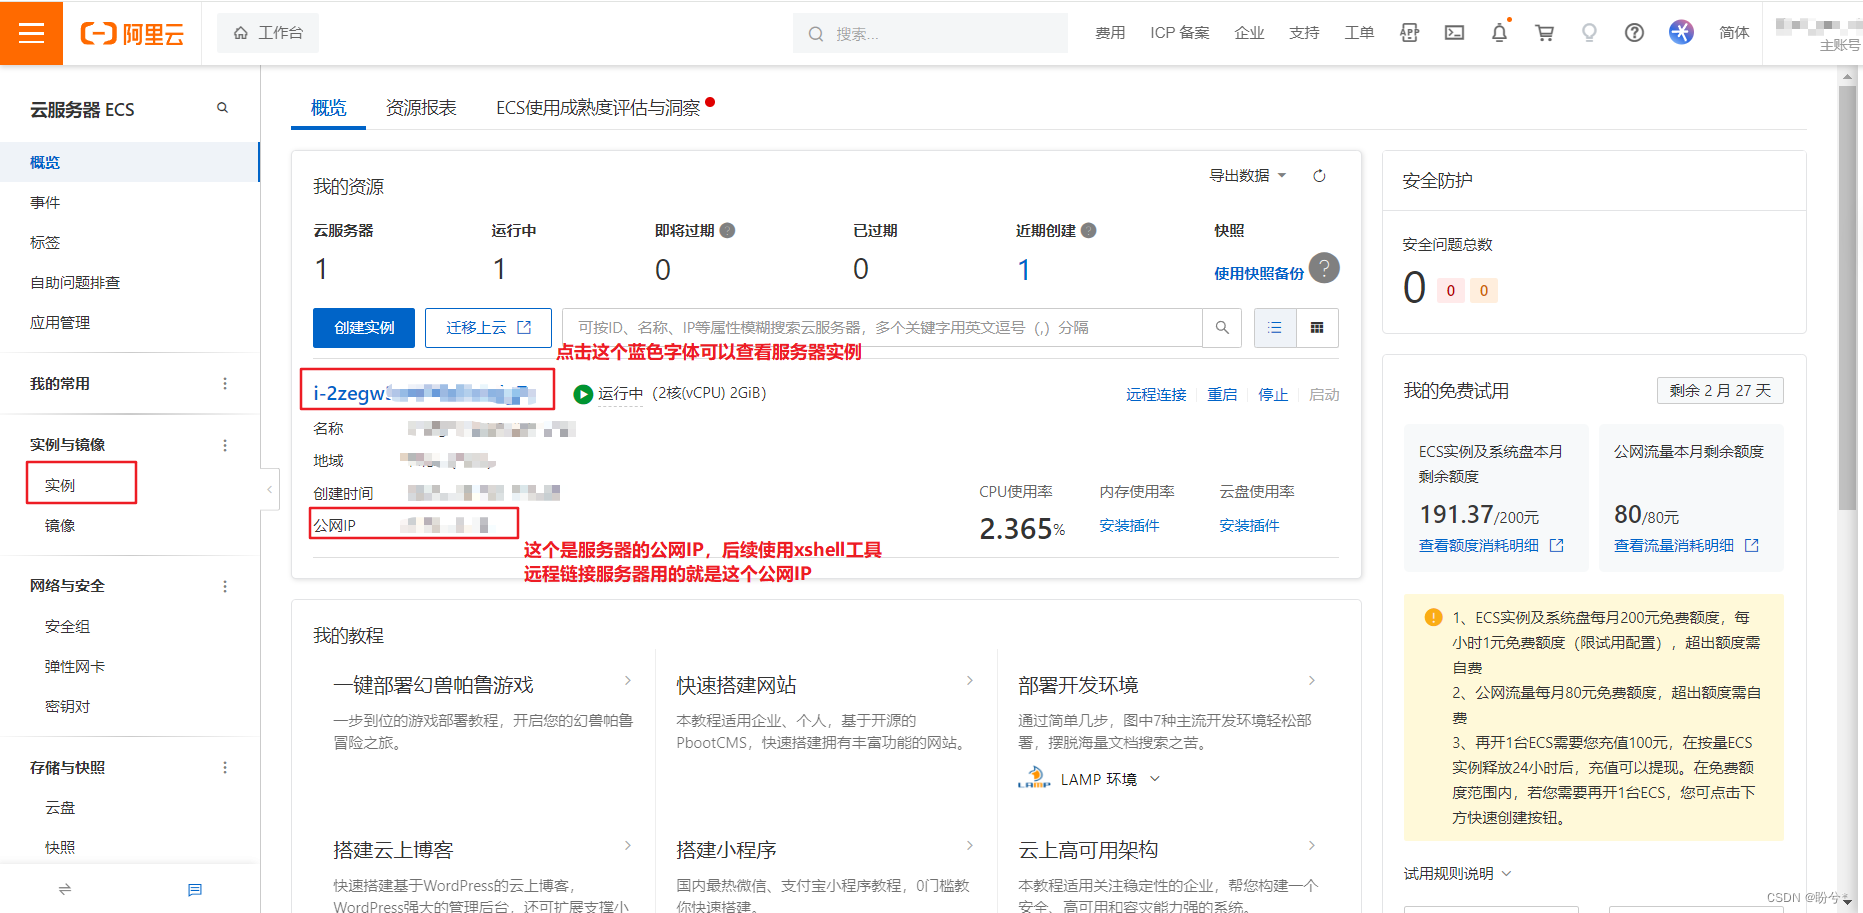Click the 迁移上云 button
The width and height of the screenshot is (1863, 913).
tap(488, 328)
